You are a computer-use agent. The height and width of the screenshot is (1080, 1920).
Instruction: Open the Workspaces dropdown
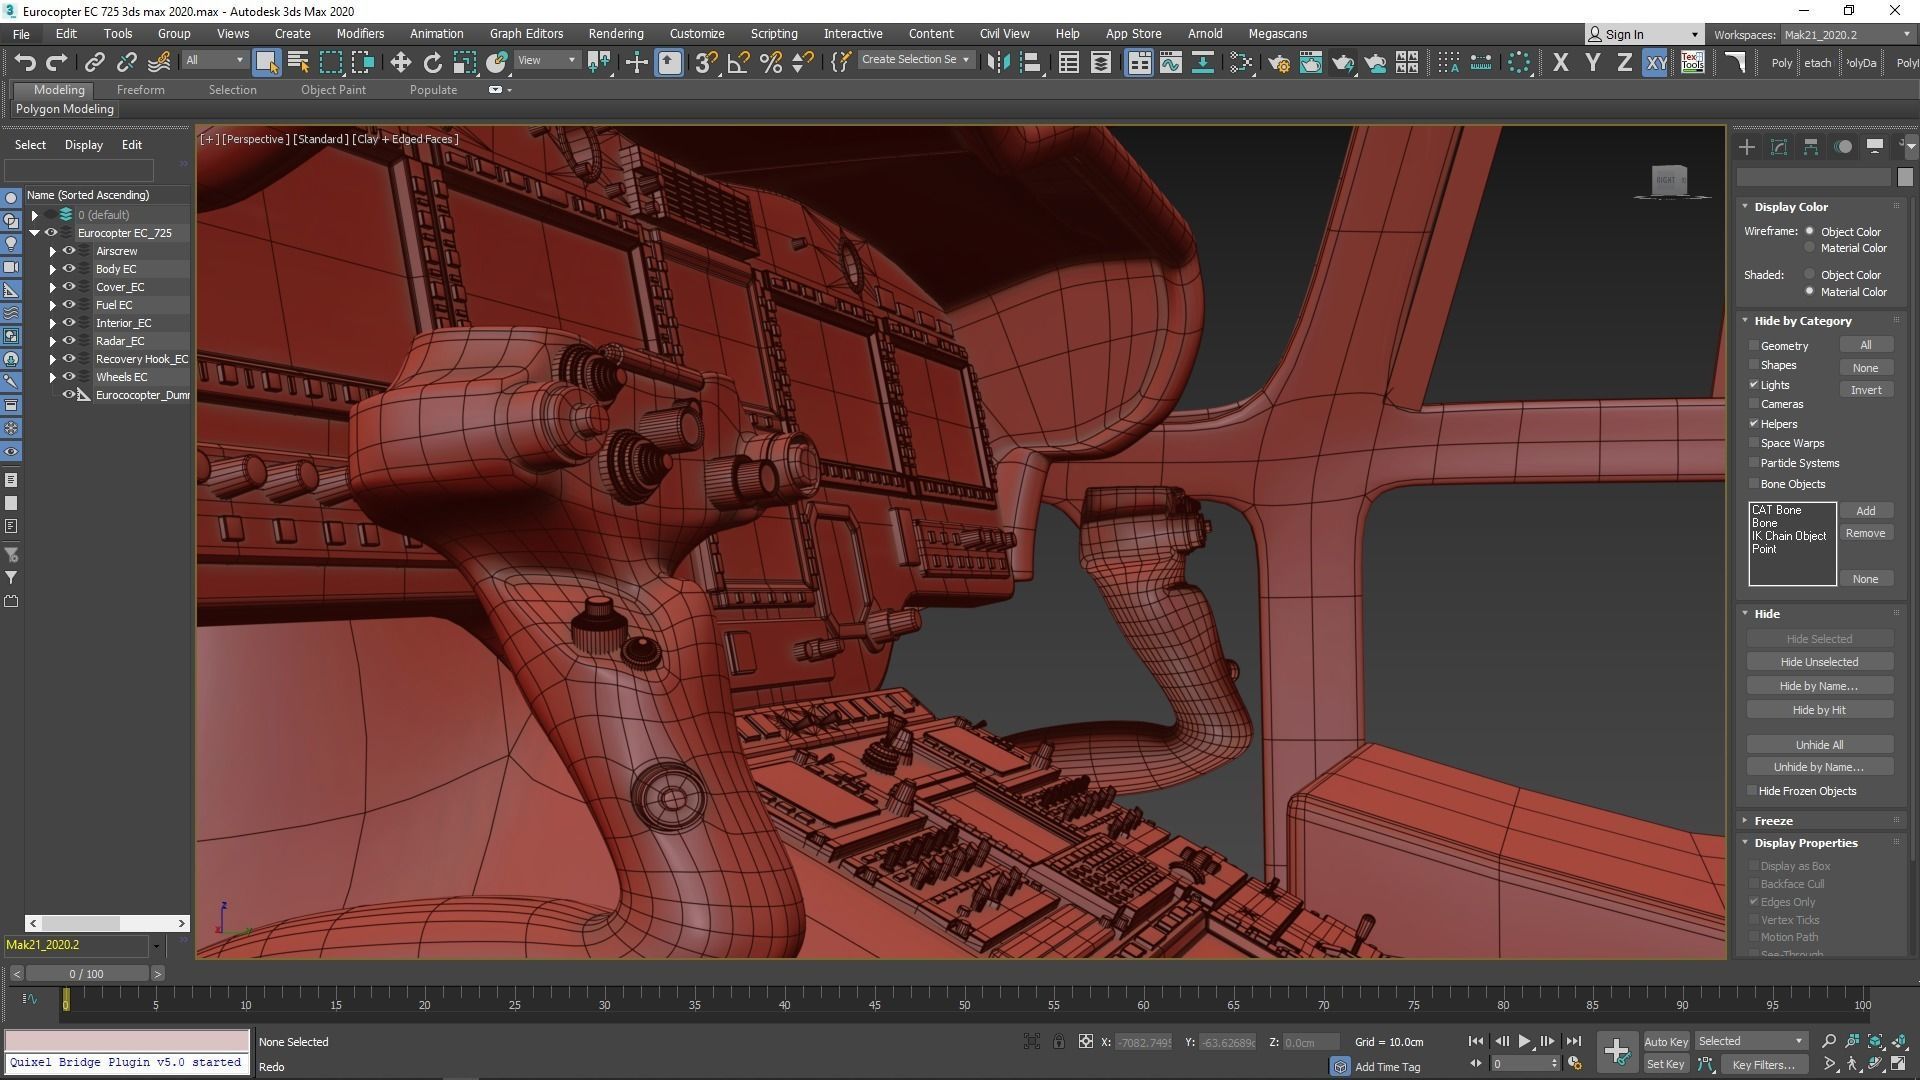pyautogui.click(x=1846, y=34)
